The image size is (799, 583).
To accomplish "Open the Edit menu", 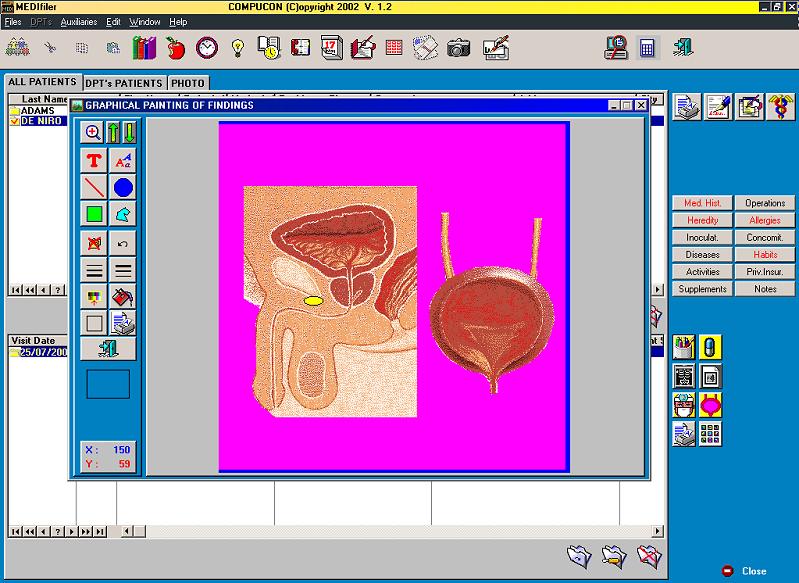I will [113, 22].
